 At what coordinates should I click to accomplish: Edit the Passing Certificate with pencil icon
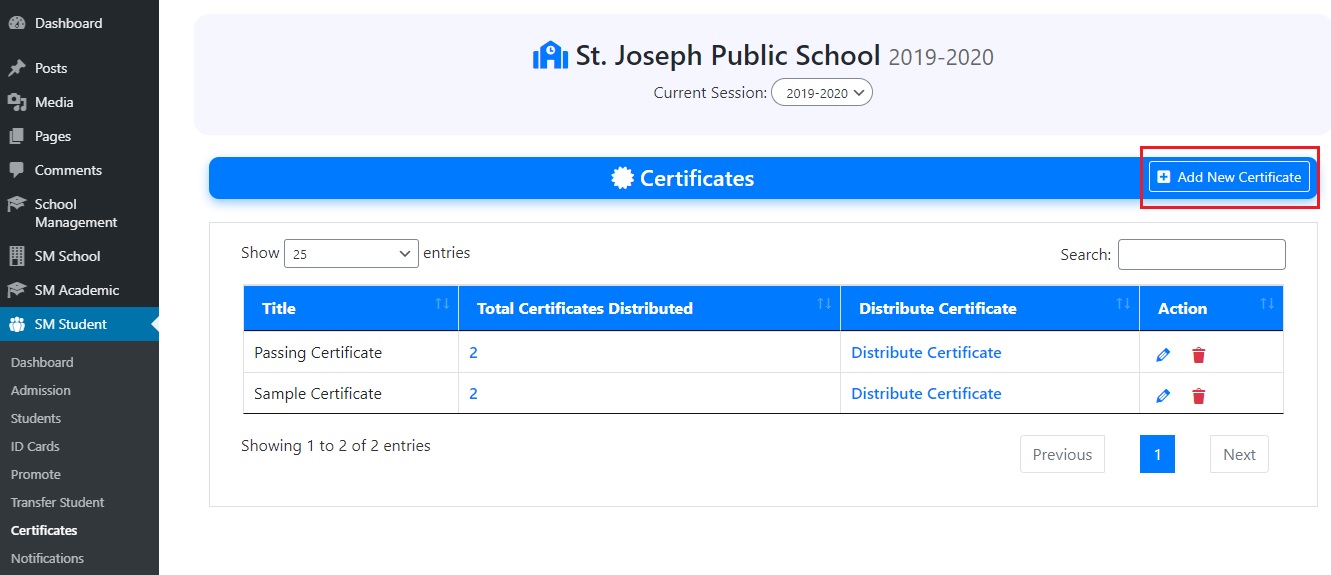click(x=1163, y=355)
